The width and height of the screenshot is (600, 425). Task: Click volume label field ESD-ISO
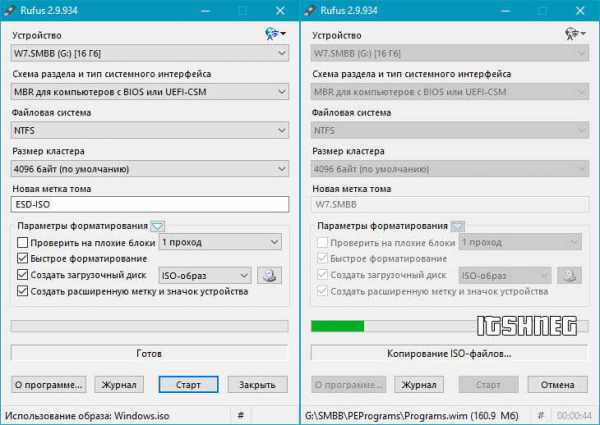pyautogui.click(x=150, y=204)
